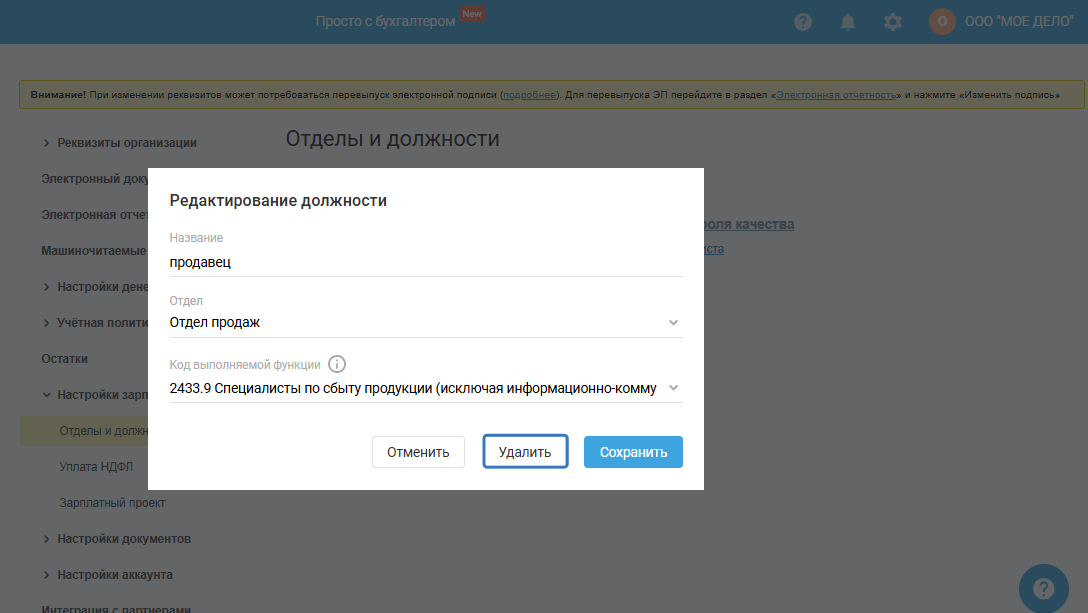Click the Название field containing продавец

[x=426, y=262]
